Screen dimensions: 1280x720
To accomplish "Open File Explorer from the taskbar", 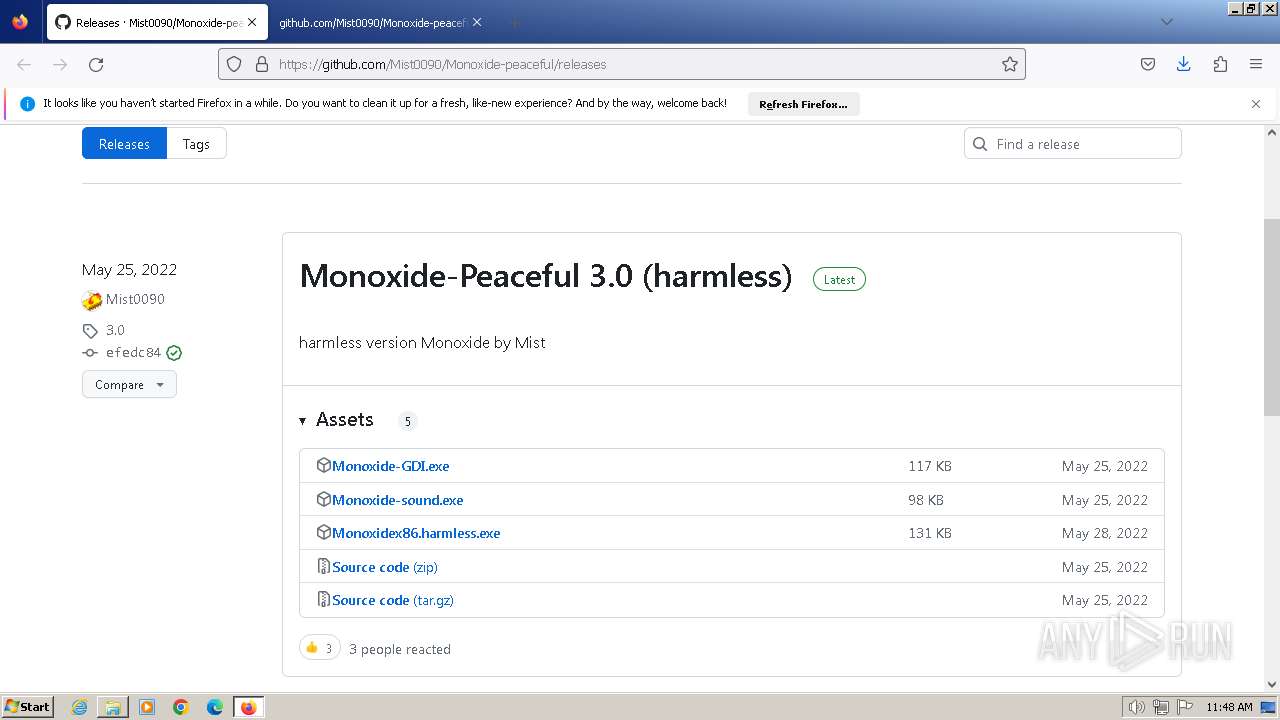I will (x=113, y=707).
